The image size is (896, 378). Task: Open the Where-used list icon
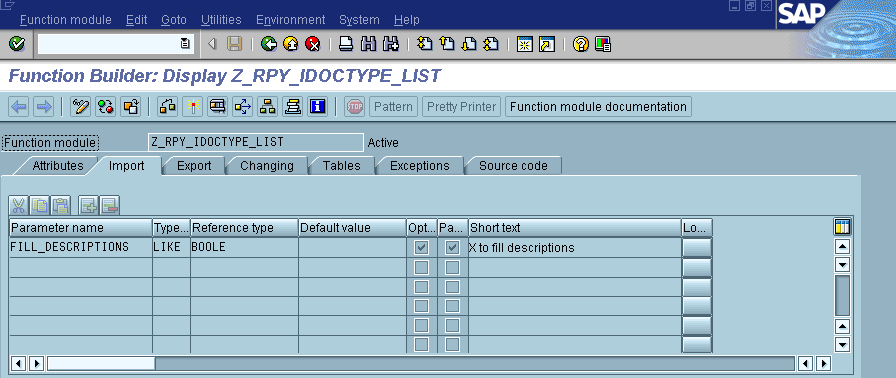pos(242,107)
